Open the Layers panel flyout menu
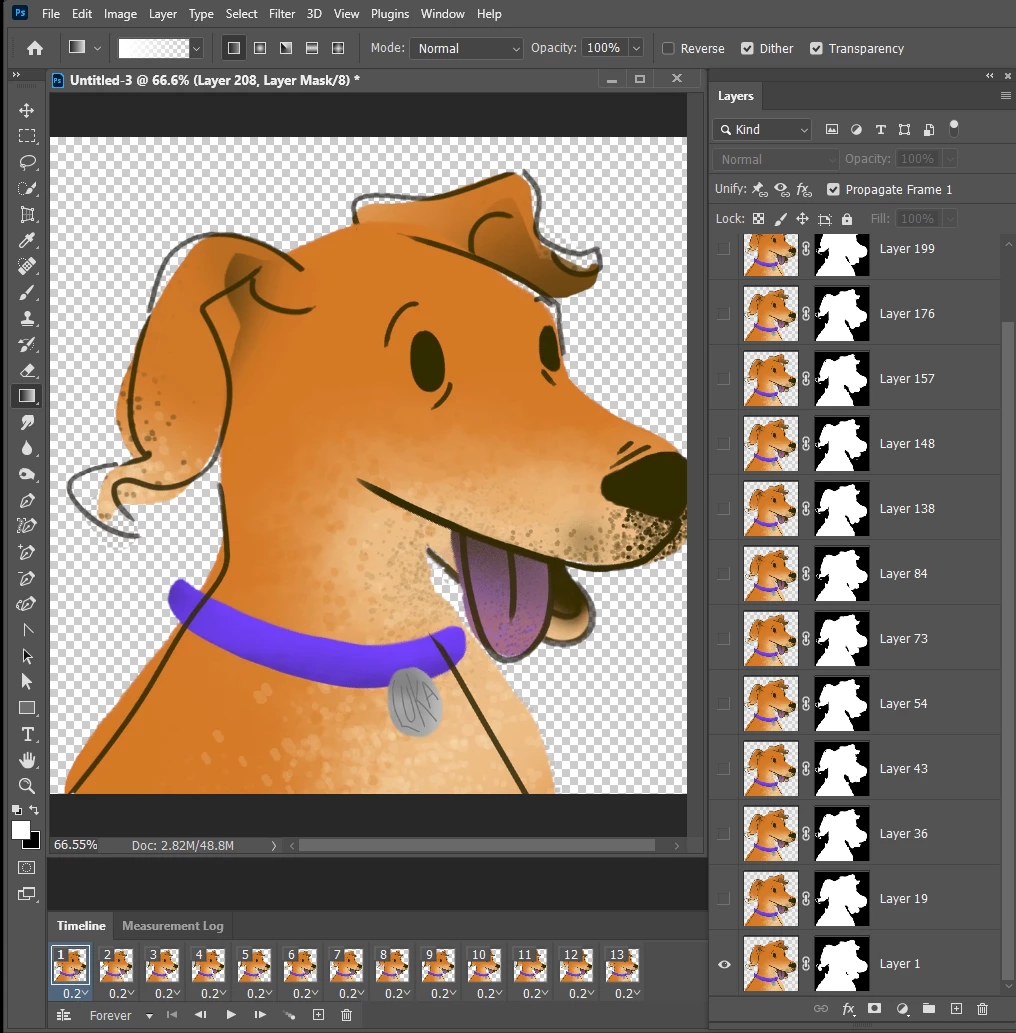The image size is (1016, 1033). click(x=1005, y=96)
